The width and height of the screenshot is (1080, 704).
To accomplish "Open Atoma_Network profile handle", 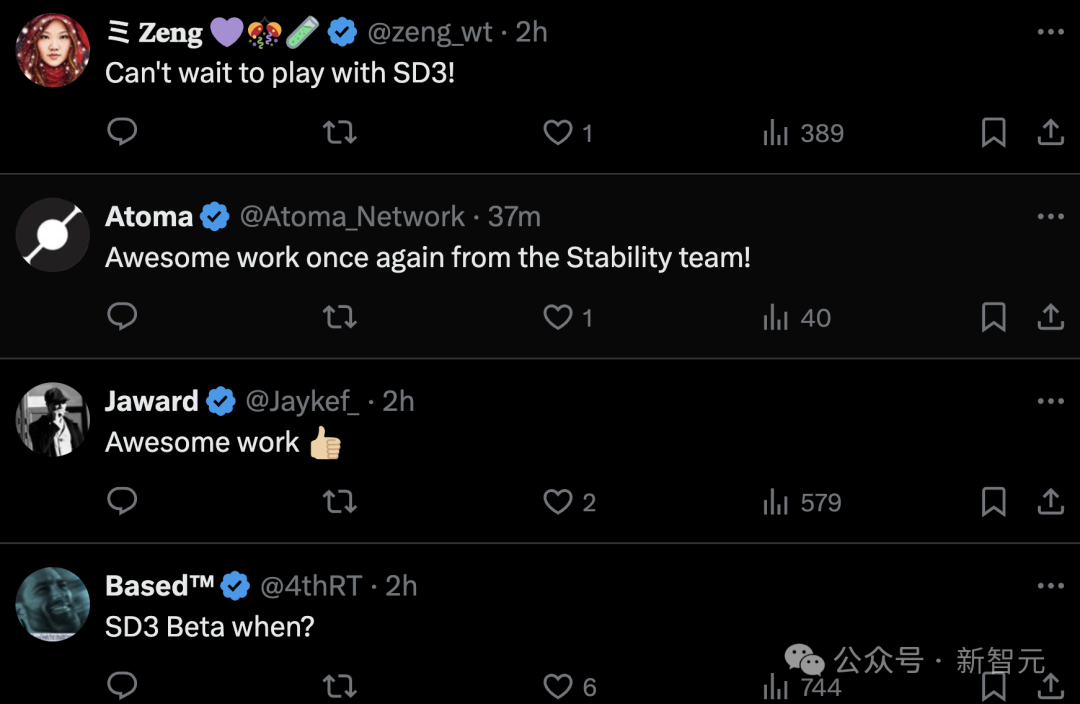I will [x=352, y=216].
